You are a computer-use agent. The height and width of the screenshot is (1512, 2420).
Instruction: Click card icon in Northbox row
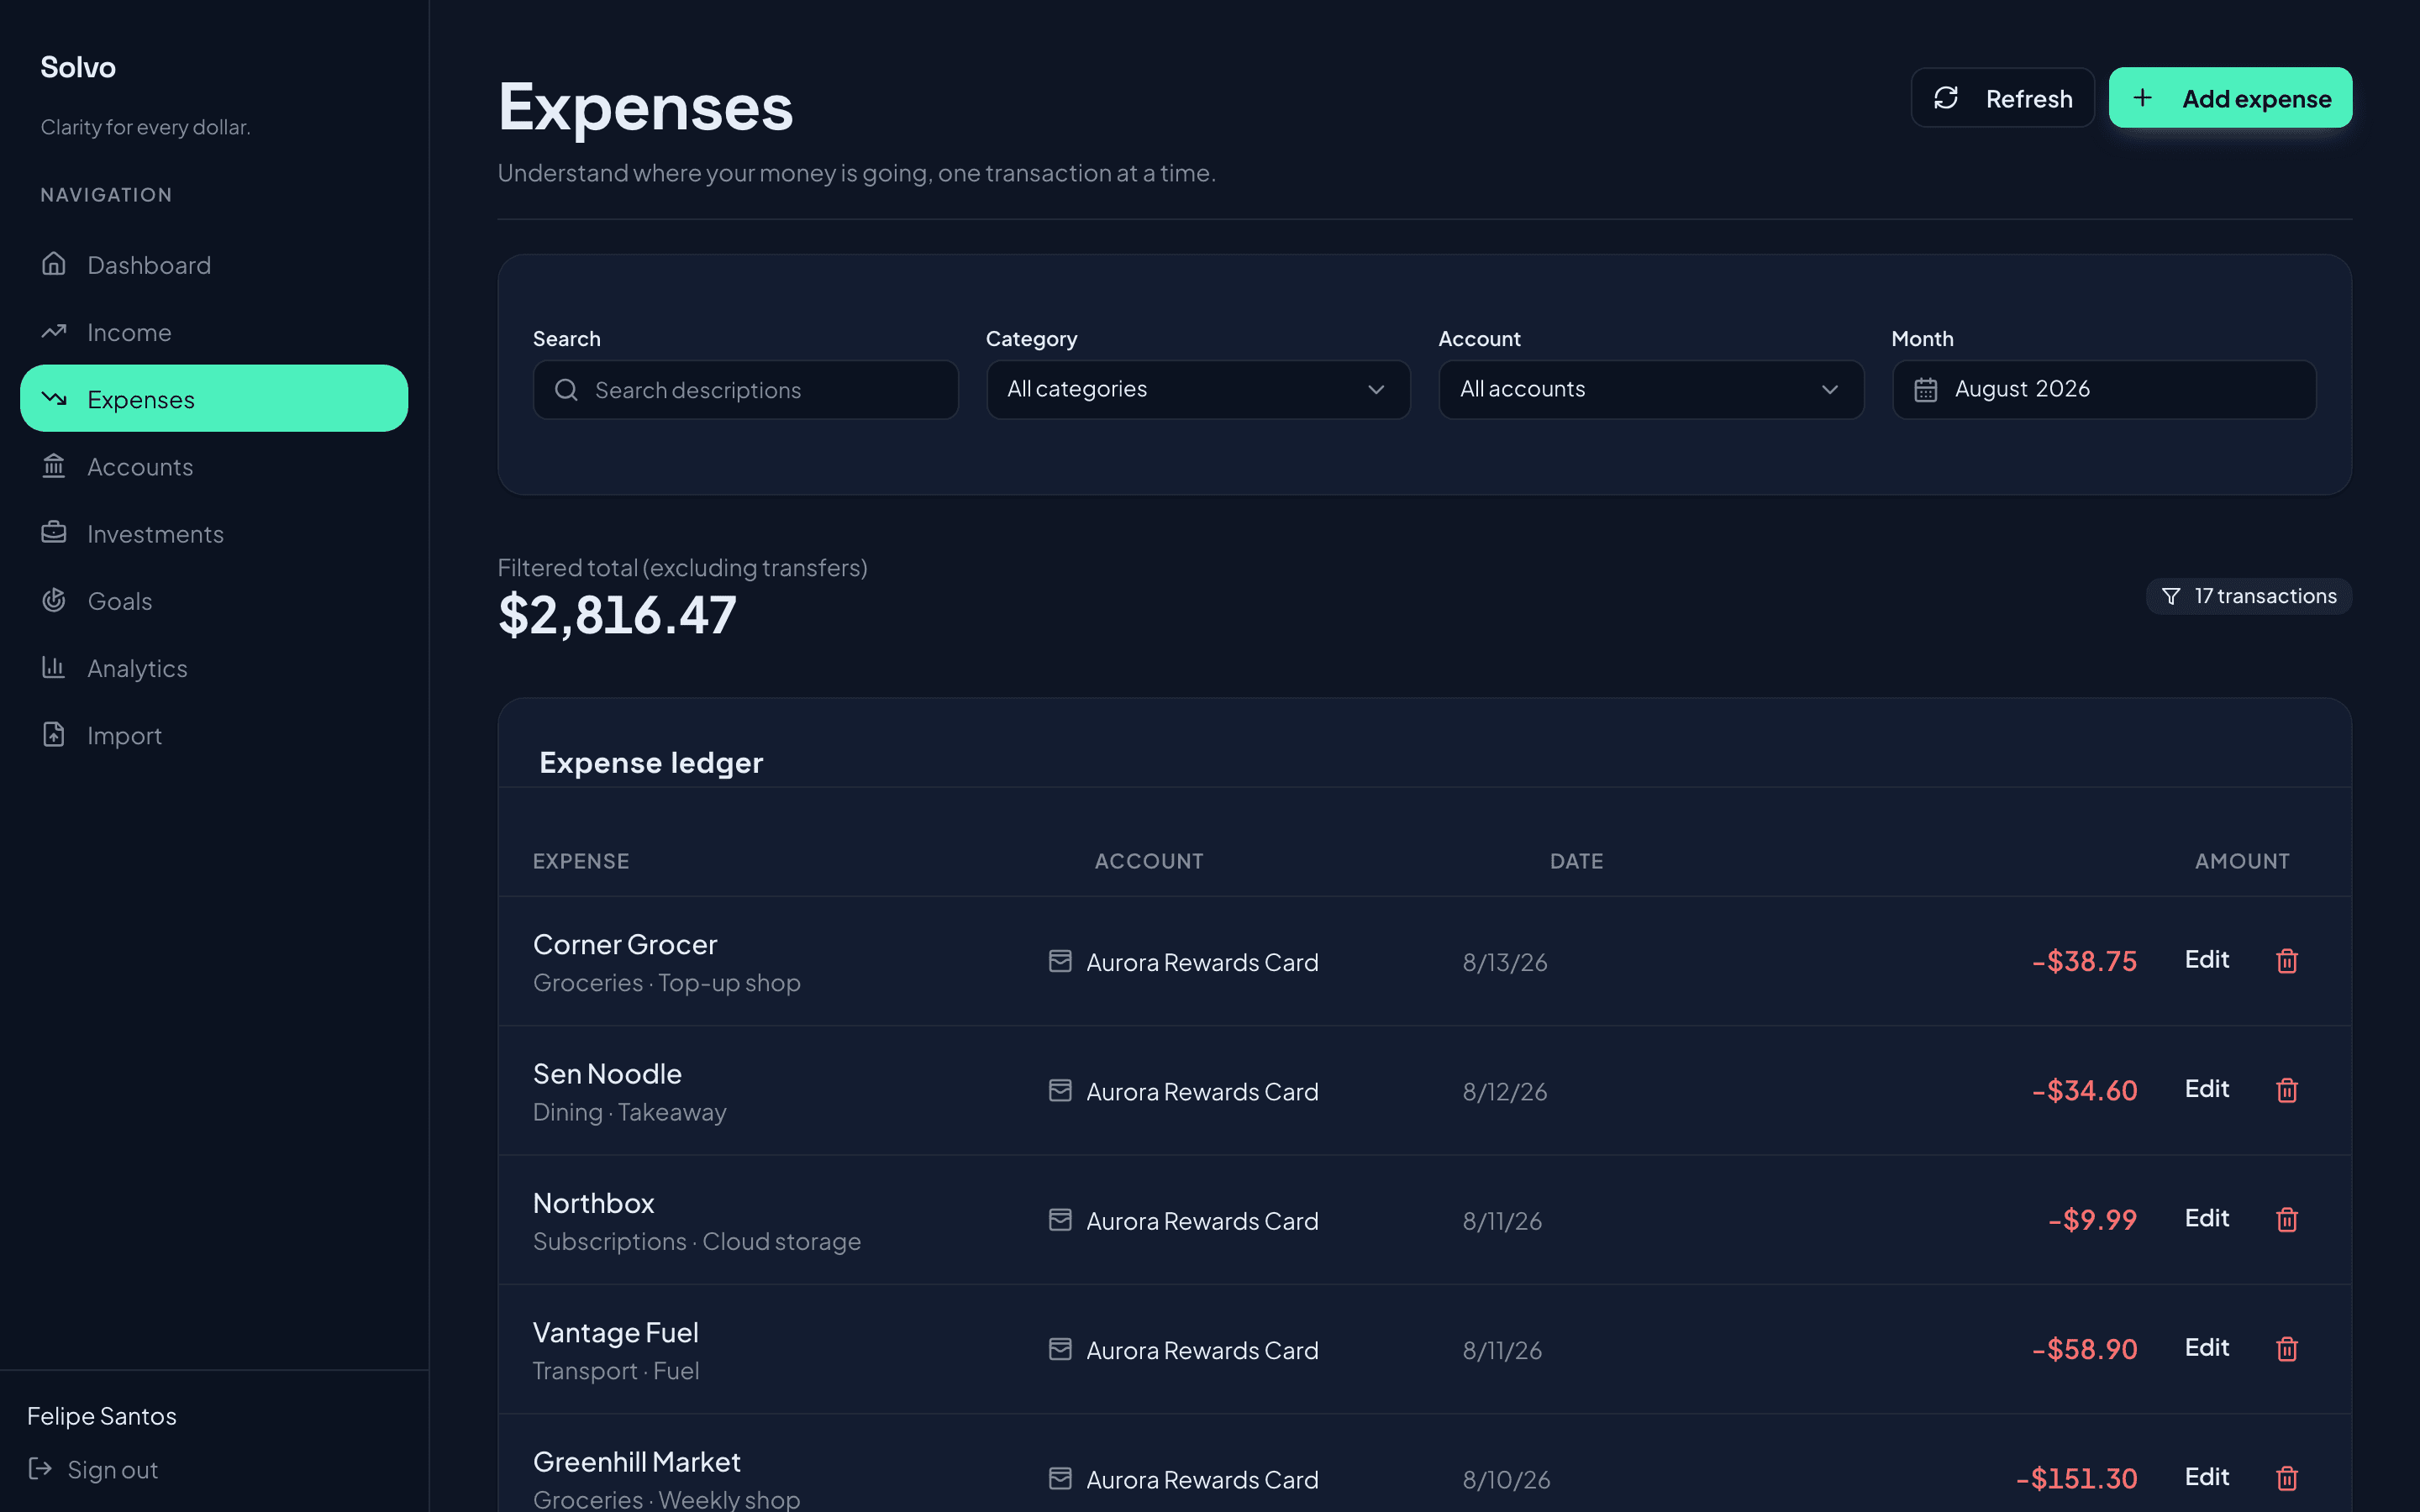tap(1060, 1219)
